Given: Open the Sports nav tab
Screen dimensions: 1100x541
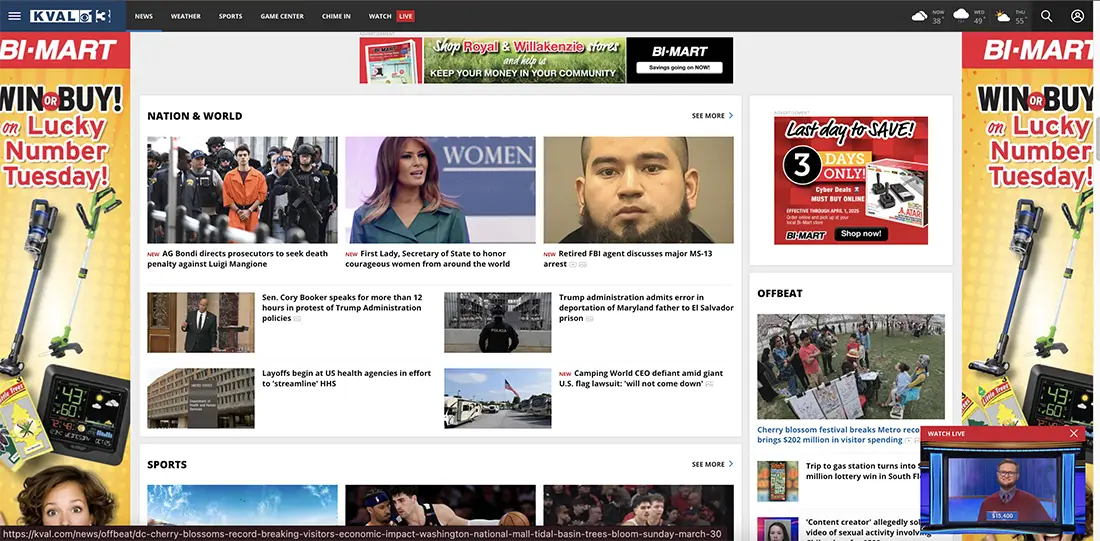Looking at the screenshot, I should click(230, 16).
